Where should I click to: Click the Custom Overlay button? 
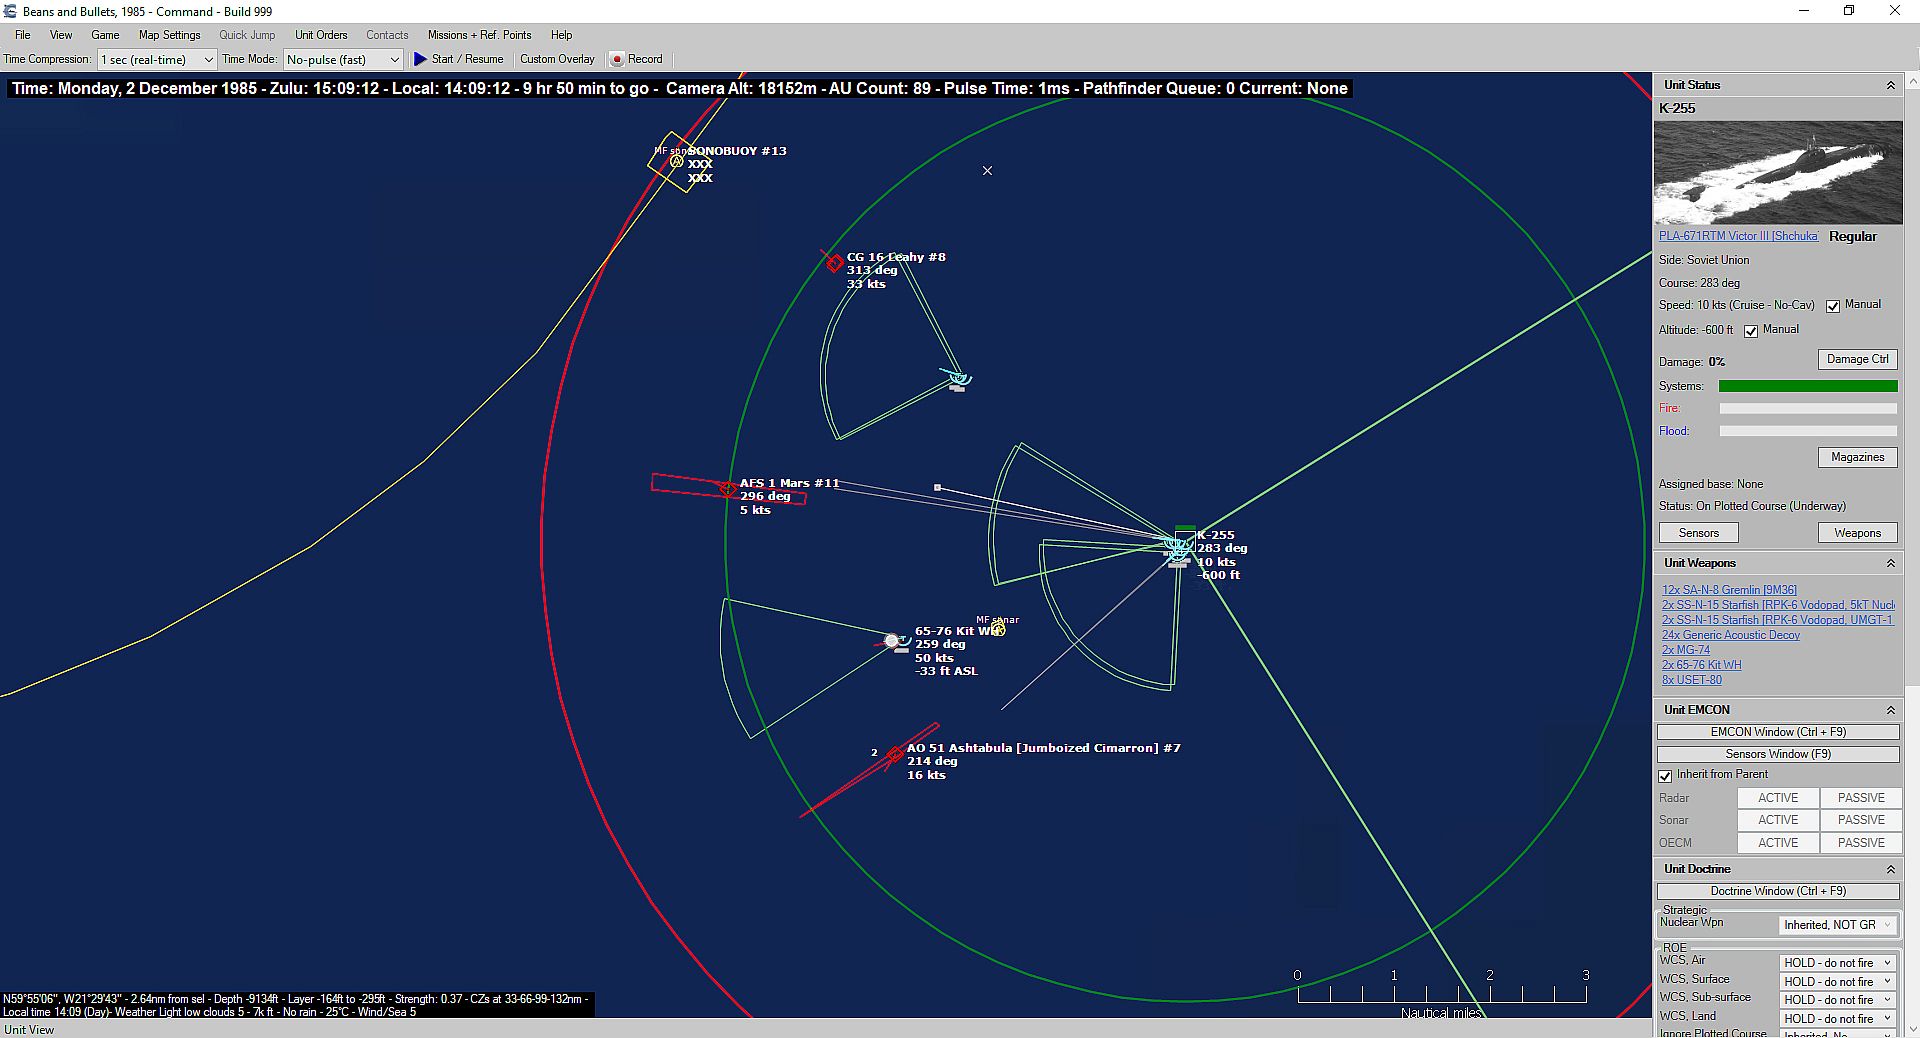pos(557,59)
